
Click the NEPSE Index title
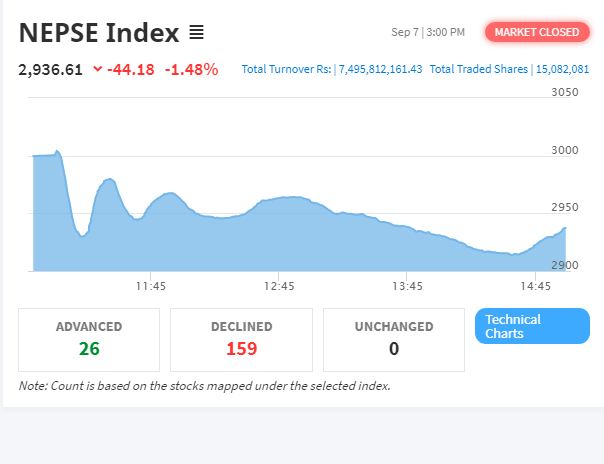tap(99, 33)
